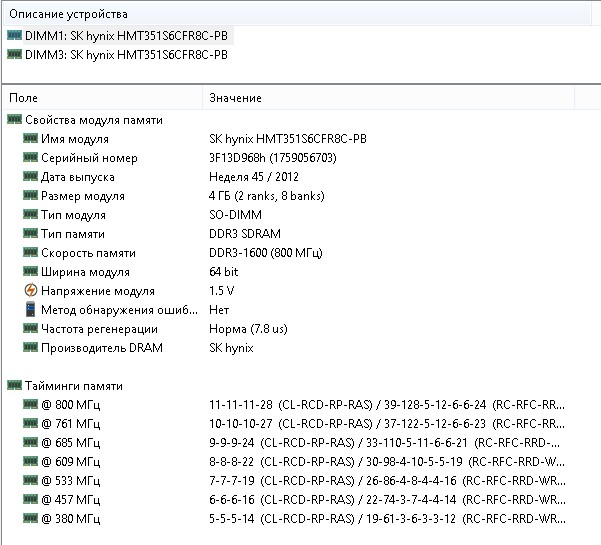Screen dimensions: 601x545
Task: Select the 'Скорость памяти' field label
Action: (x=89, y=253)
